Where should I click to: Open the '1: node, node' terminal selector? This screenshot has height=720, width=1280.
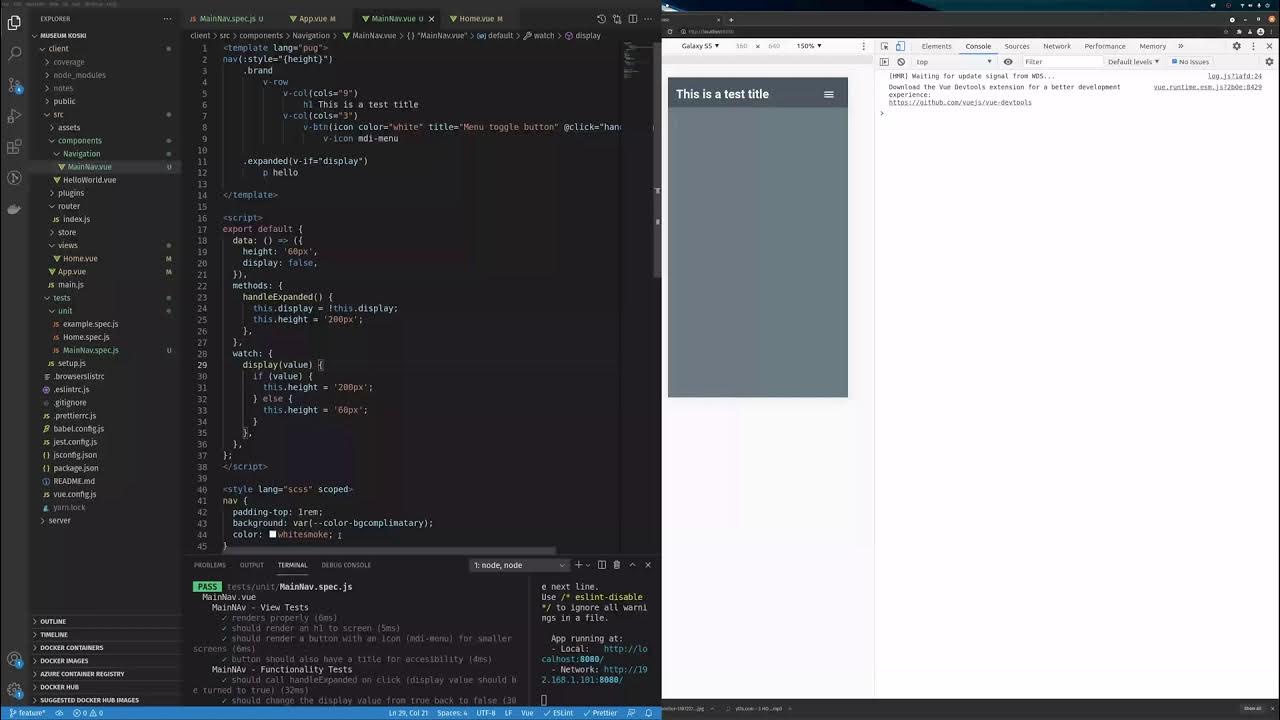(x=519, y=565)
